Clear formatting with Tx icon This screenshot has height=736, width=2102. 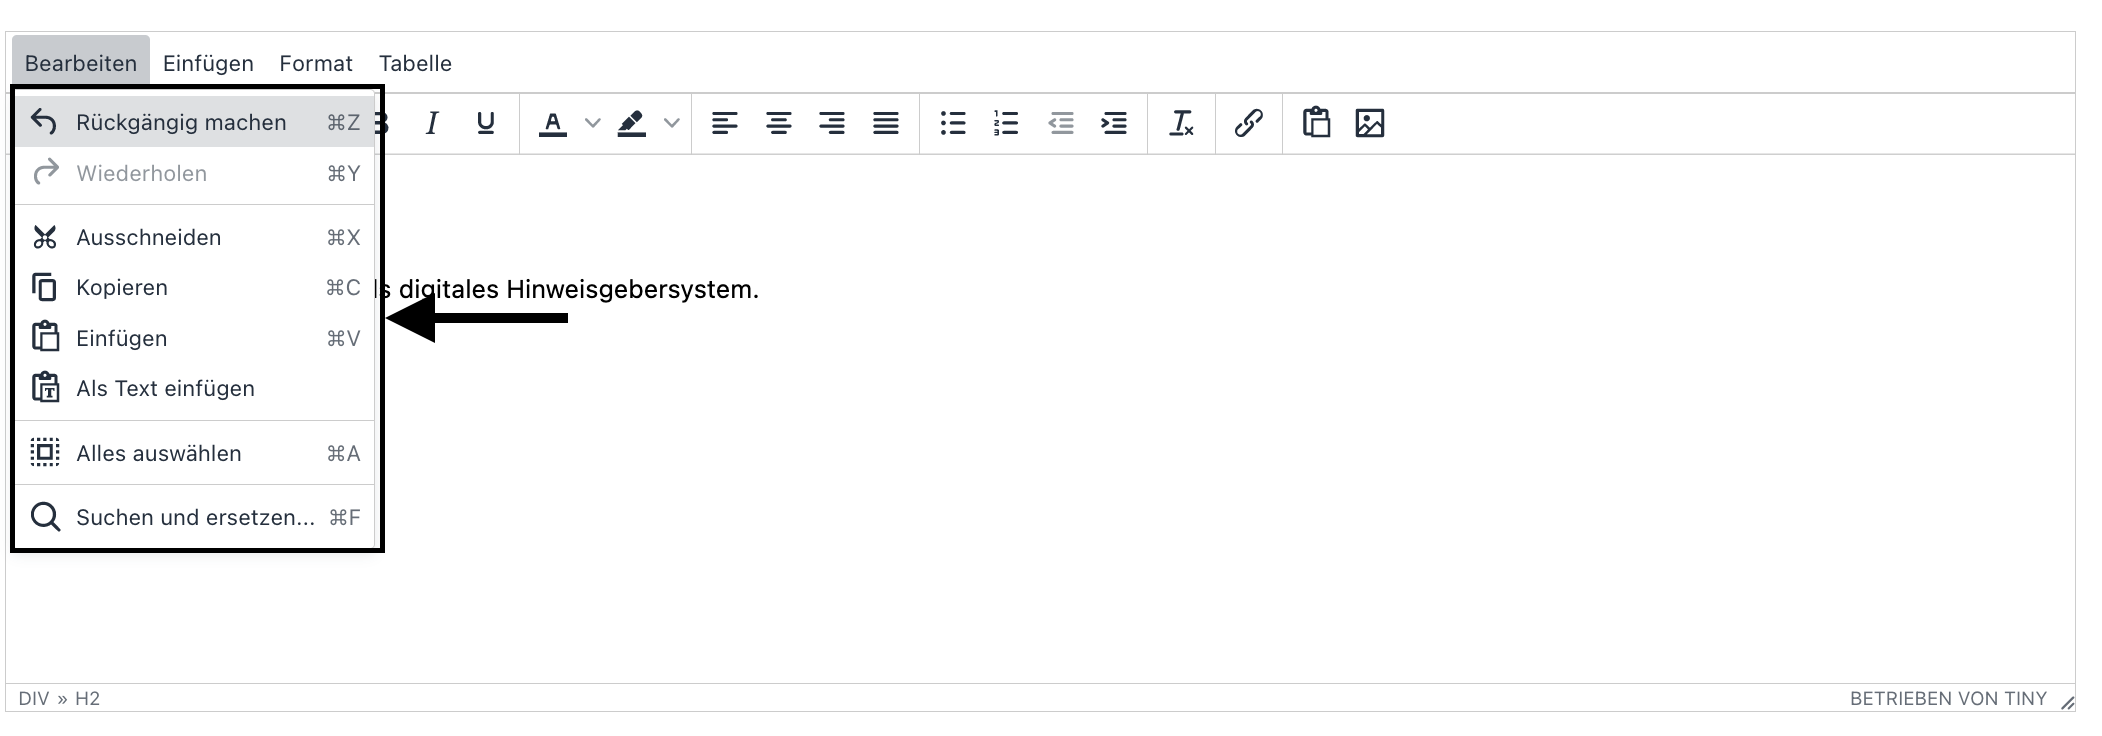(x=1182, y=123)
